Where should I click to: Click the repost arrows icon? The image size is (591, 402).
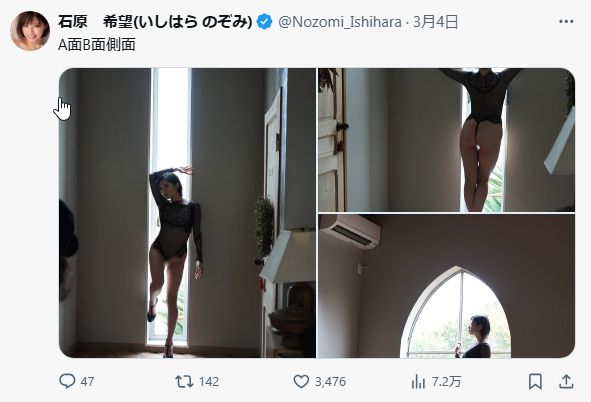click(184, 382)
